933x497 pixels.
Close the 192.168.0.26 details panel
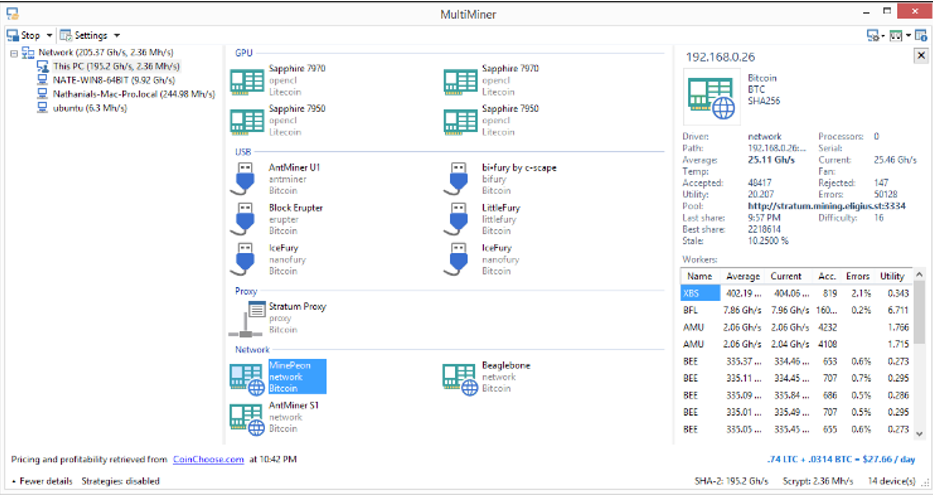pyautogui.click(x=921, y=55)
